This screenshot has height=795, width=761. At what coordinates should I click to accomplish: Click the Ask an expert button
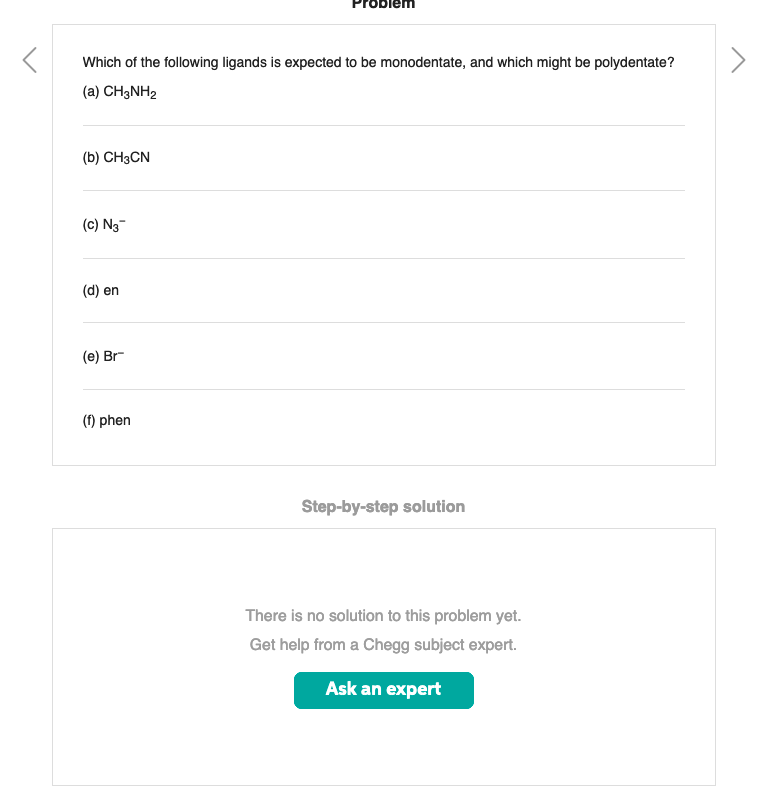click(384, 690)
